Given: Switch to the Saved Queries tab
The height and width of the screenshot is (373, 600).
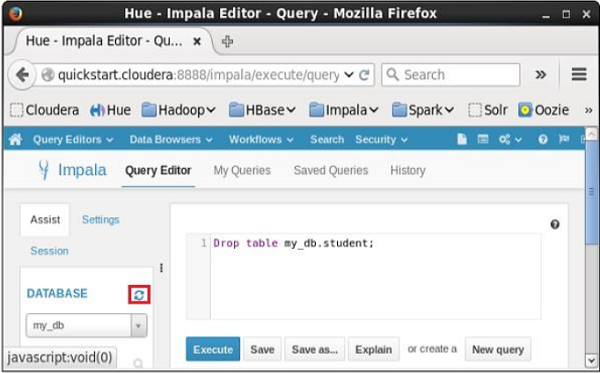Looking at the screenshot, I should tap(331, 170).
